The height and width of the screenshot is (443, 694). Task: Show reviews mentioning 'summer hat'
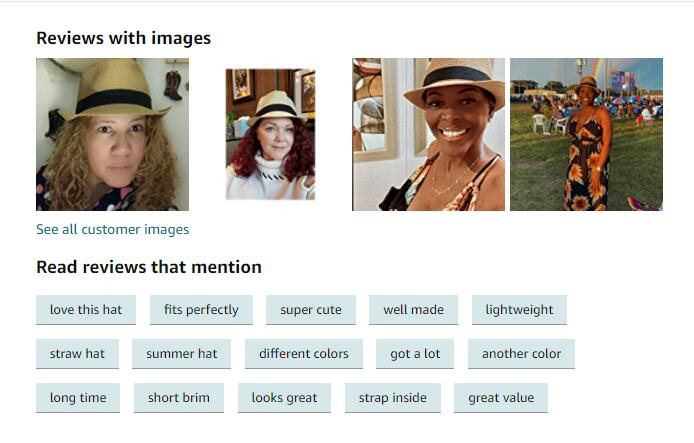182,354
